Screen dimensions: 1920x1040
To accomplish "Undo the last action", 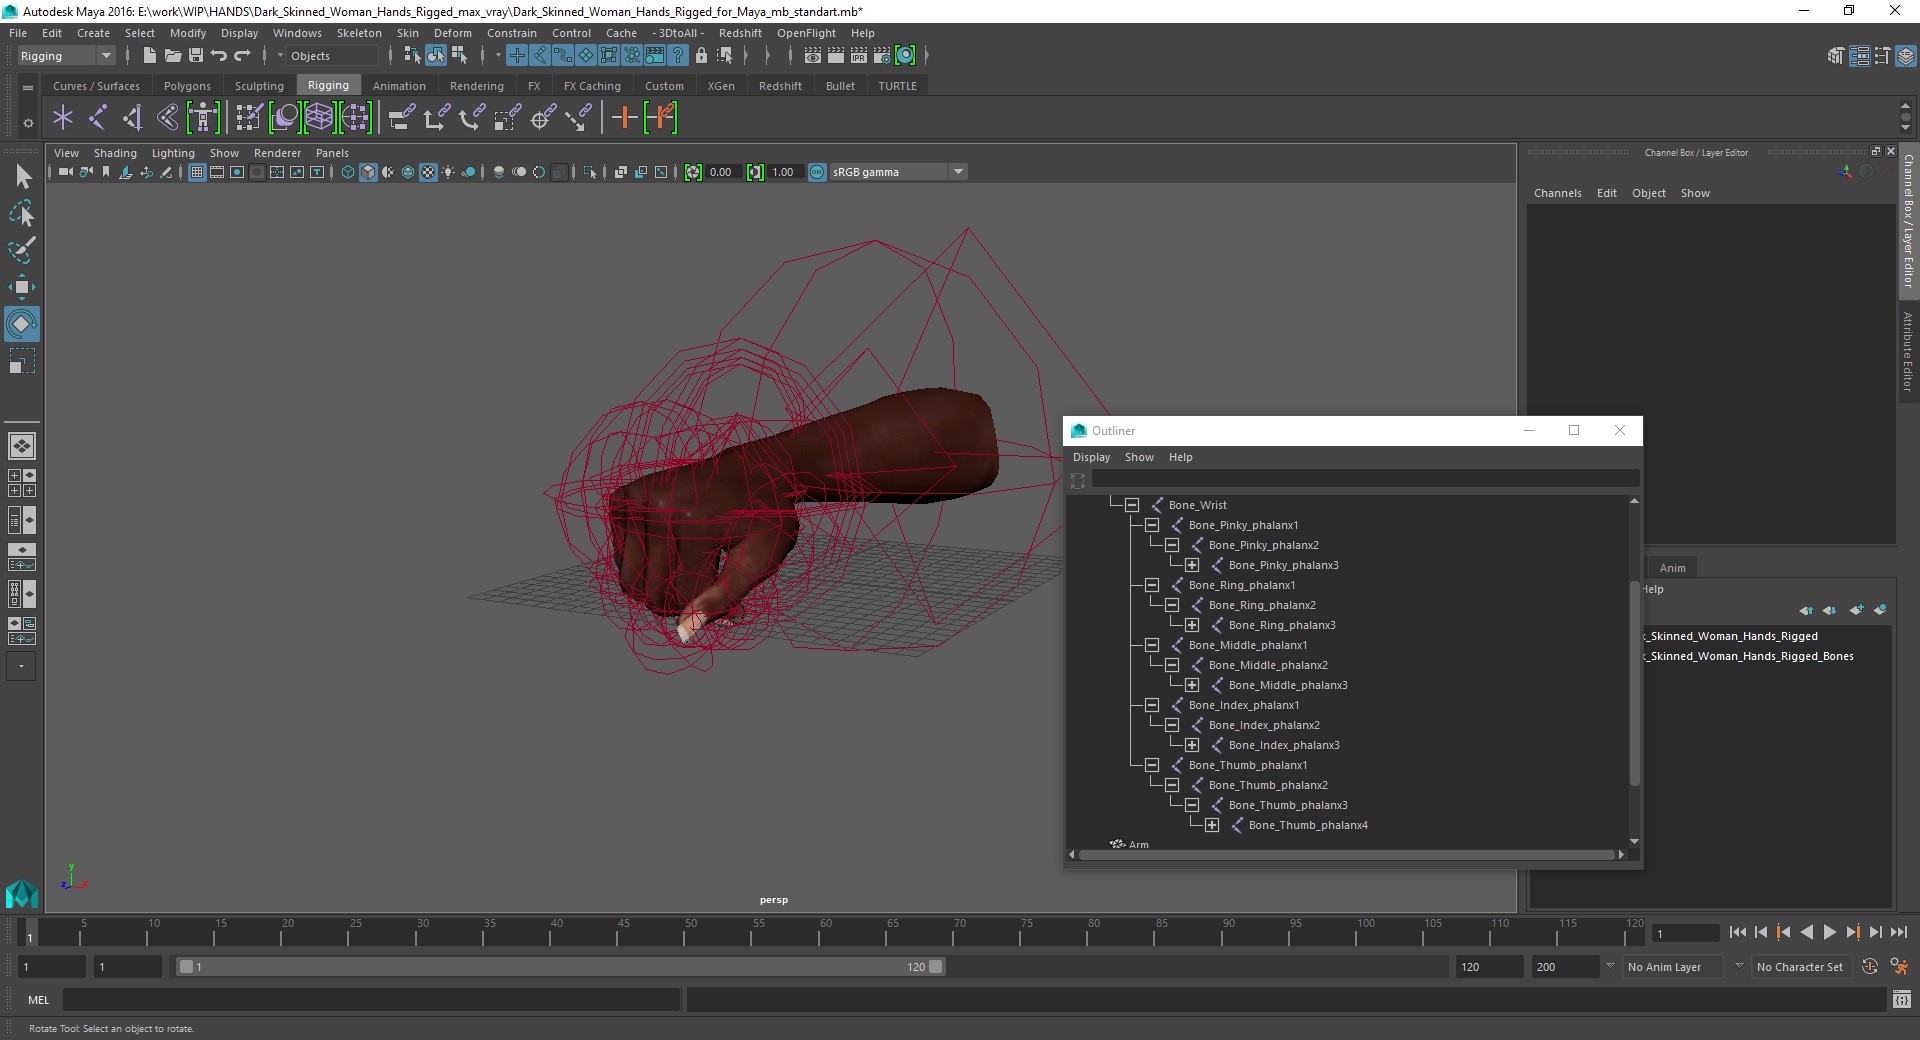I will coord(219,56).
